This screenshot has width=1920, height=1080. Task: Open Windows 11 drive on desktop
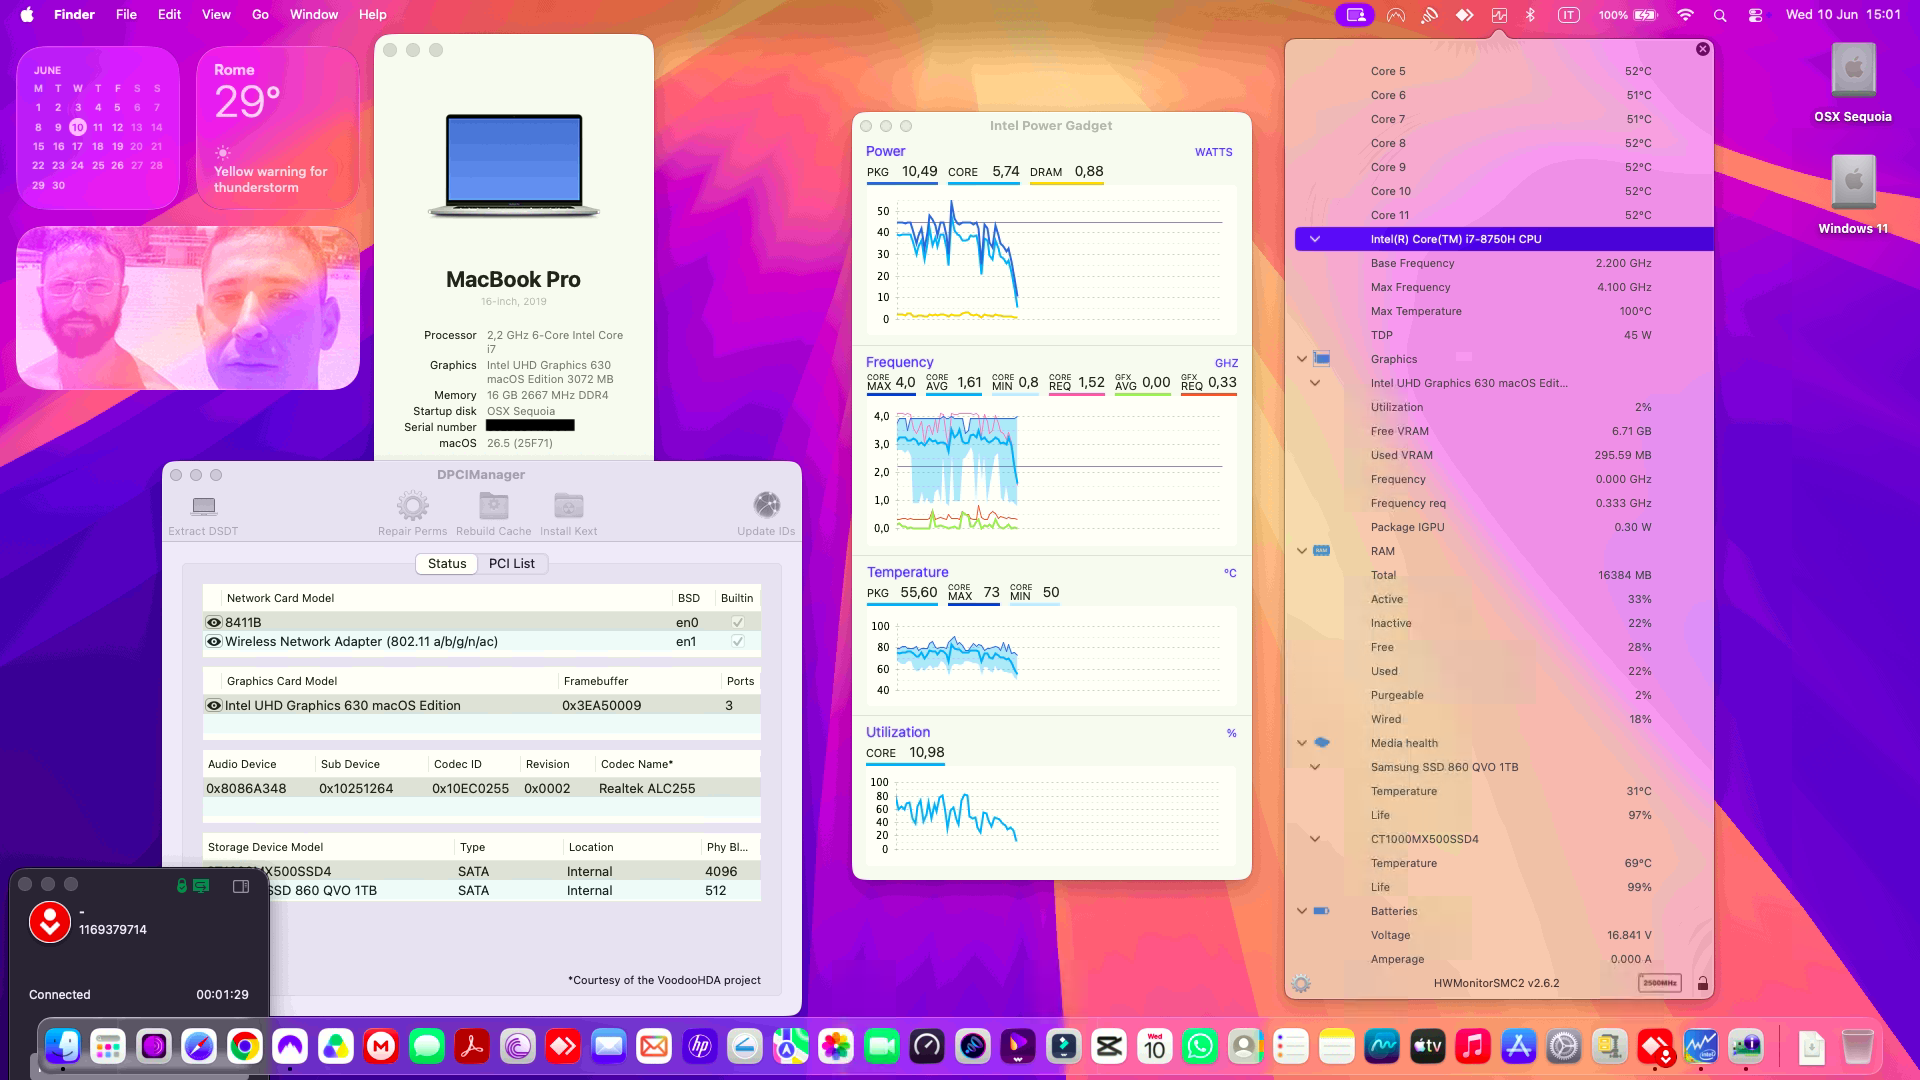click(1853, 195)
